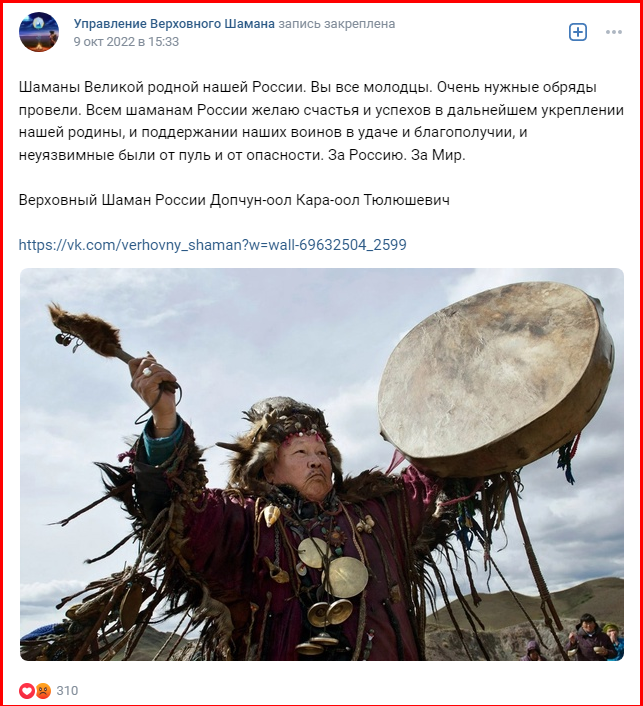Open the three-dots post options menu
643x706 pixels.
pyautogui.click(x=614, y=32)
